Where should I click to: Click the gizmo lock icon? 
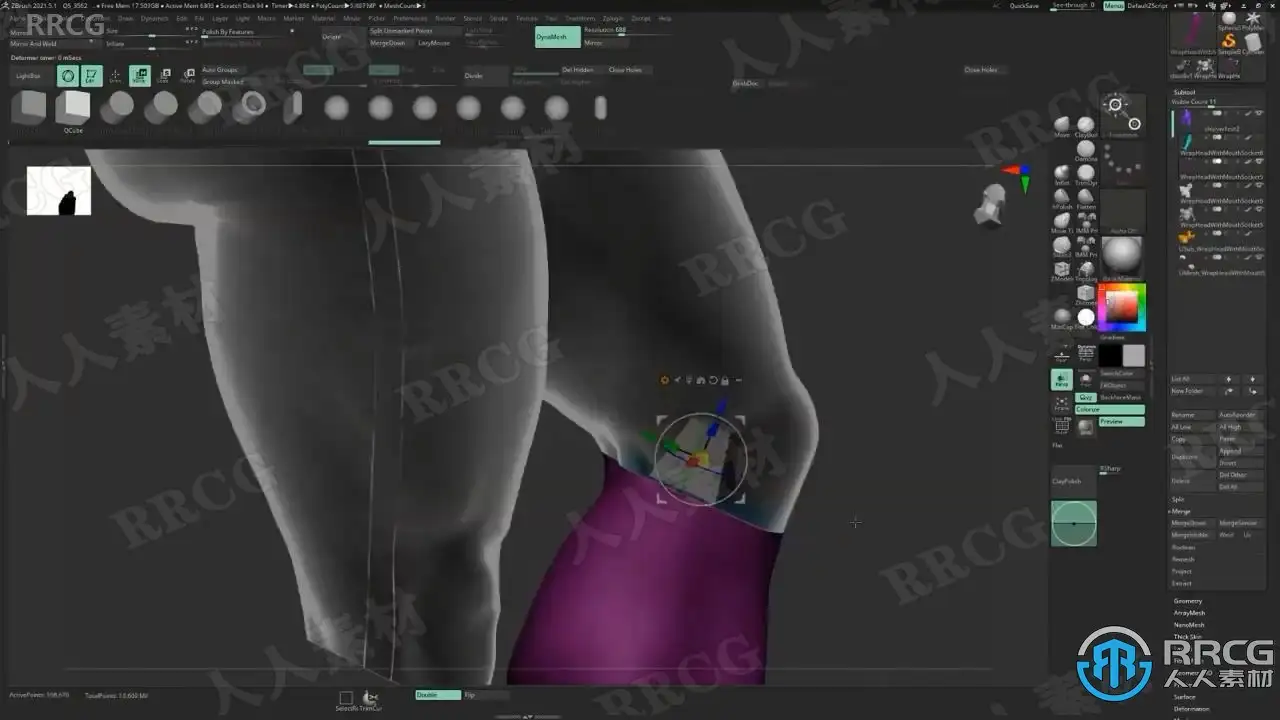pyautogui.click(x=725, y=380)
